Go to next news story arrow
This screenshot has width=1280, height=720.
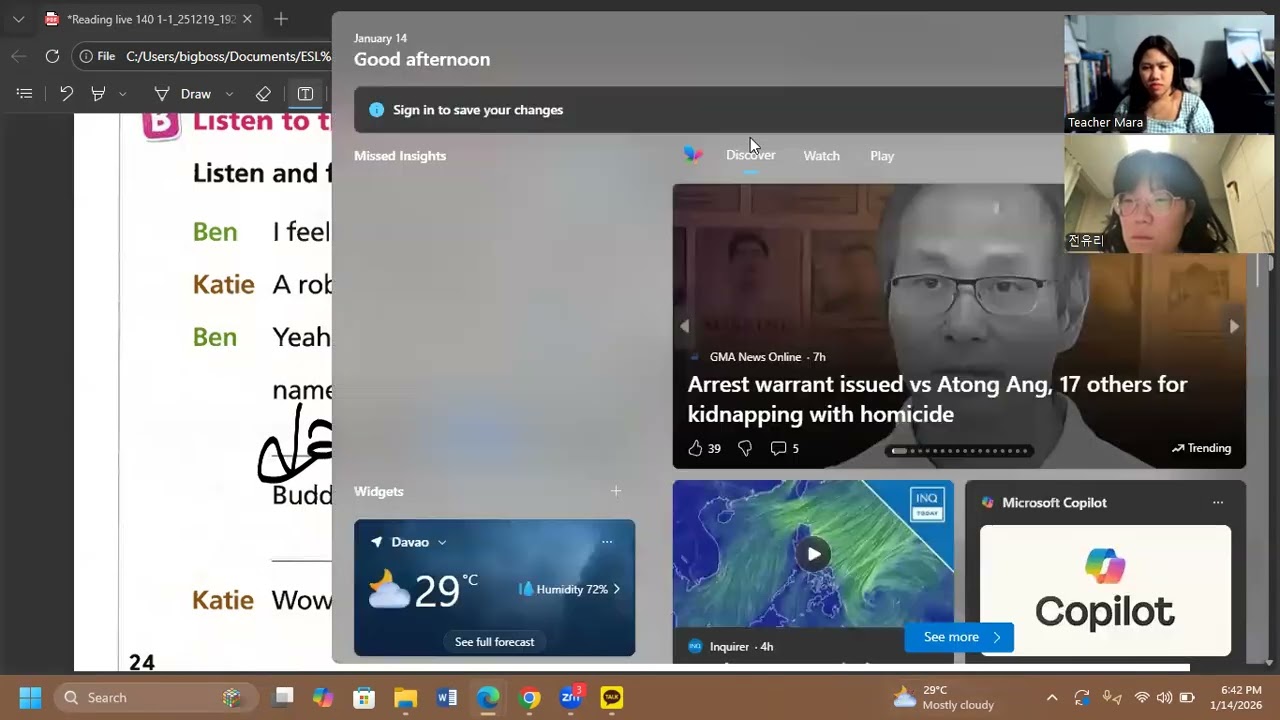click(1233, 326)
